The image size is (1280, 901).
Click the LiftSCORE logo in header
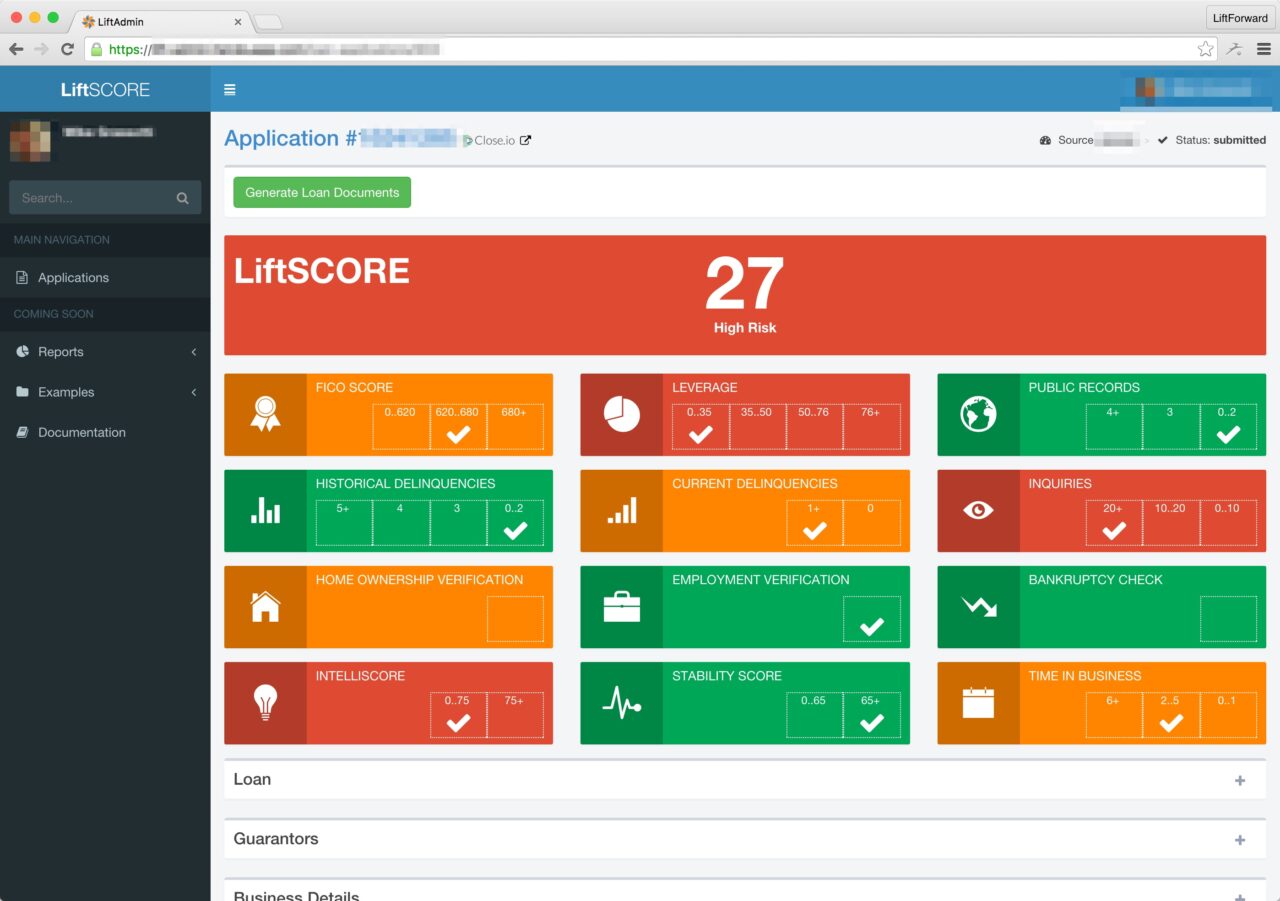[x=105, y=90]
